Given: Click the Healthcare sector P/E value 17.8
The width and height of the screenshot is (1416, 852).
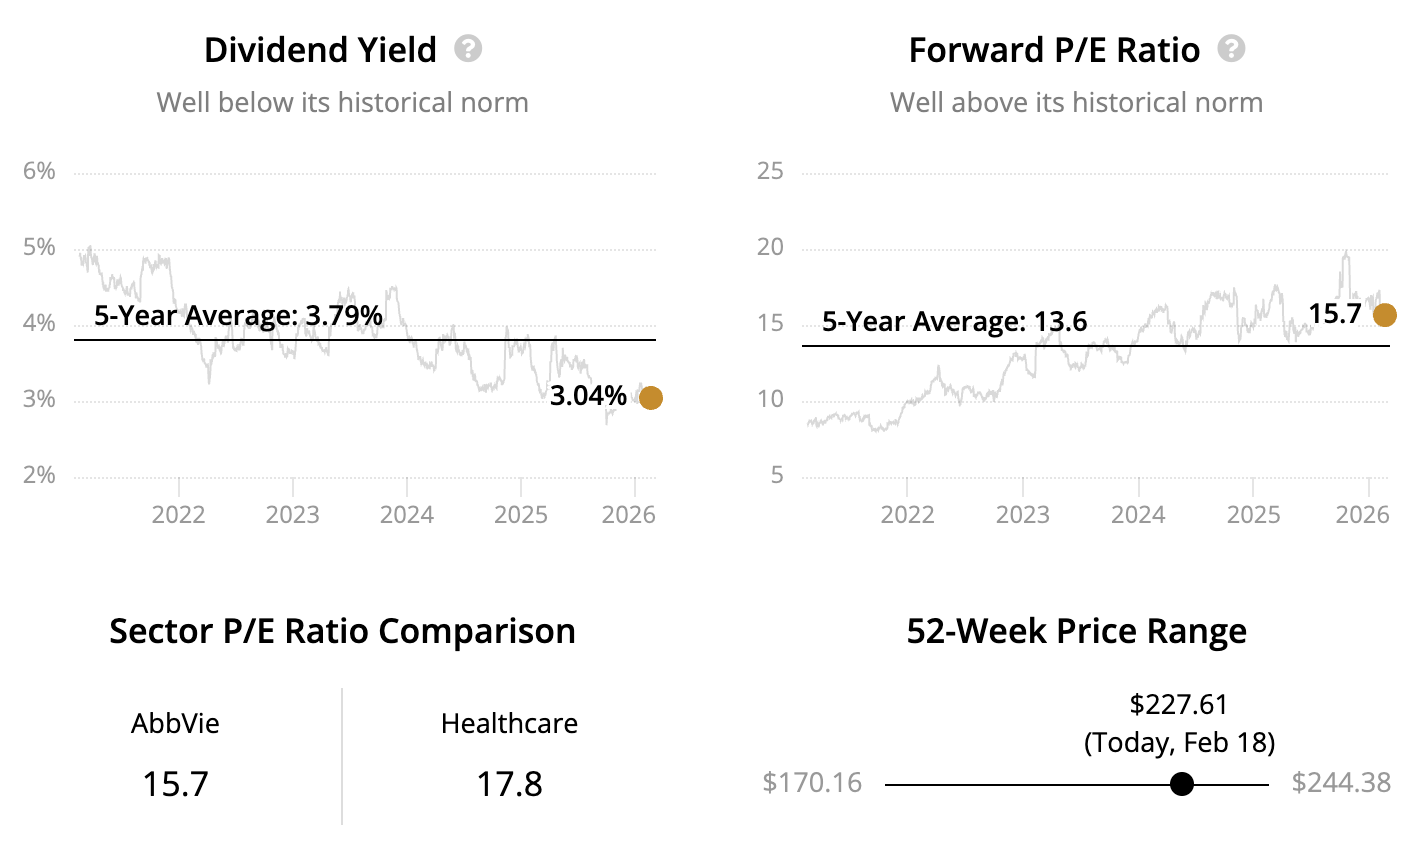Looking at the screenshot, I should (x=509, y=784).
